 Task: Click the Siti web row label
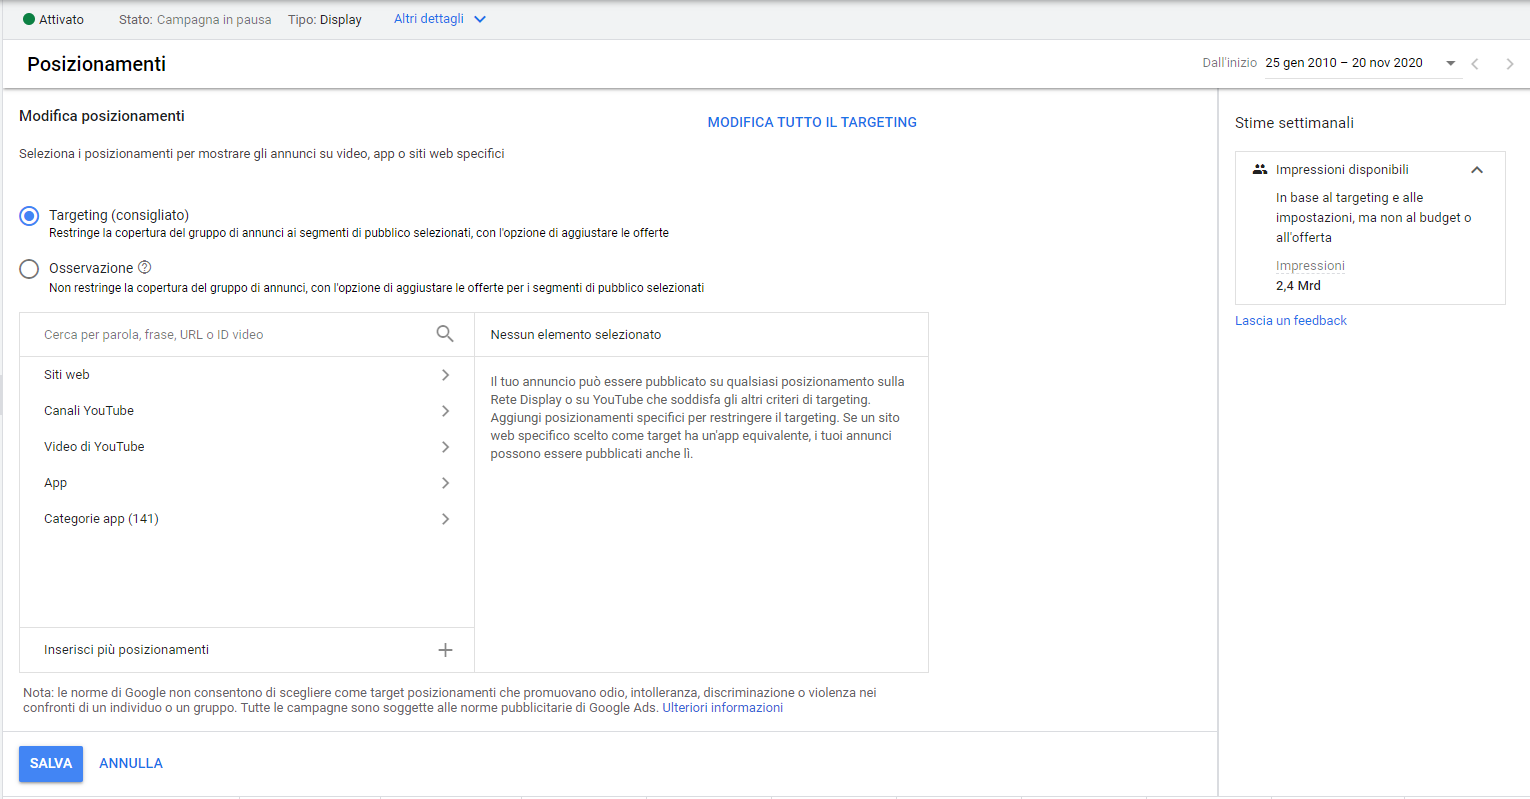pos(67,375)
